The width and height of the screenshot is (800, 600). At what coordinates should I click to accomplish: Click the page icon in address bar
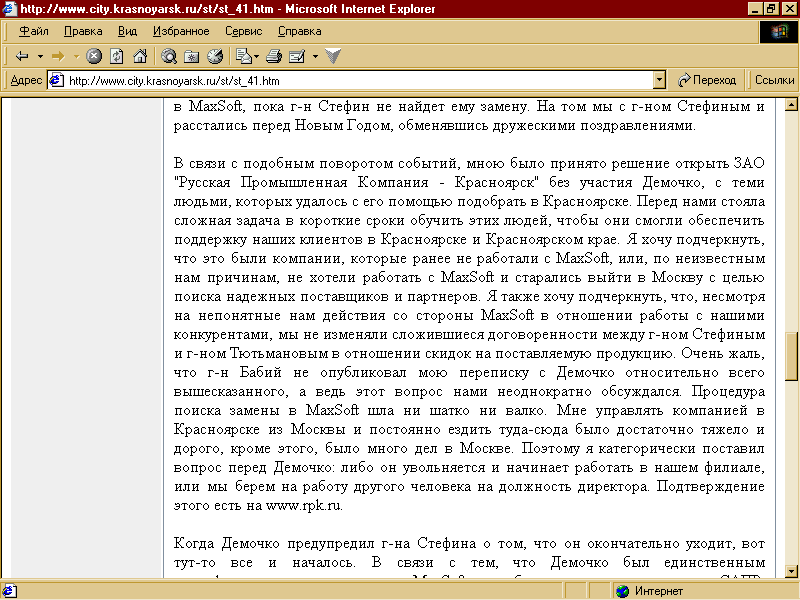[x=56, y=80]
